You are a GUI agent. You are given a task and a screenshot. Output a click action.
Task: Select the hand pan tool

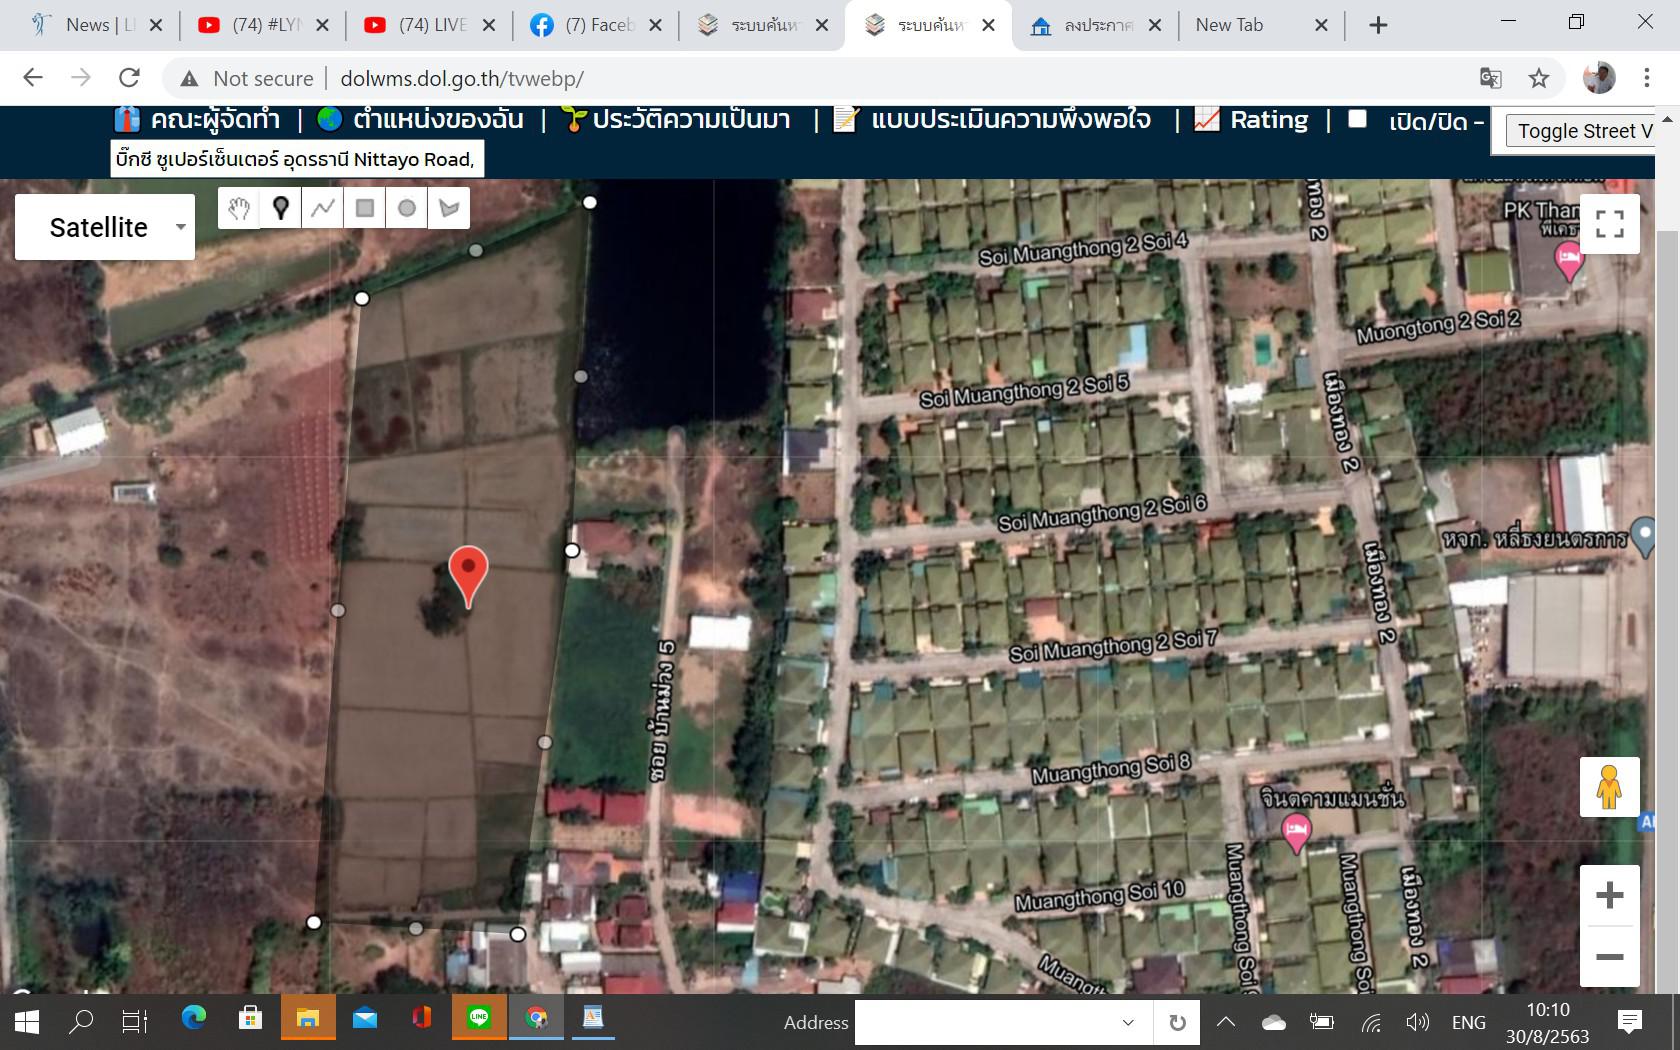(x=239, y=208)
